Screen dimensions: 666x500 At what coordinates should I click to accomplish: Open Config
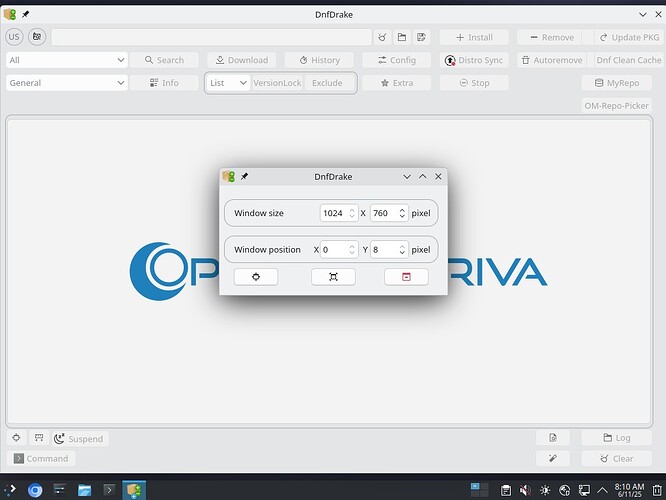pos(397,60)
